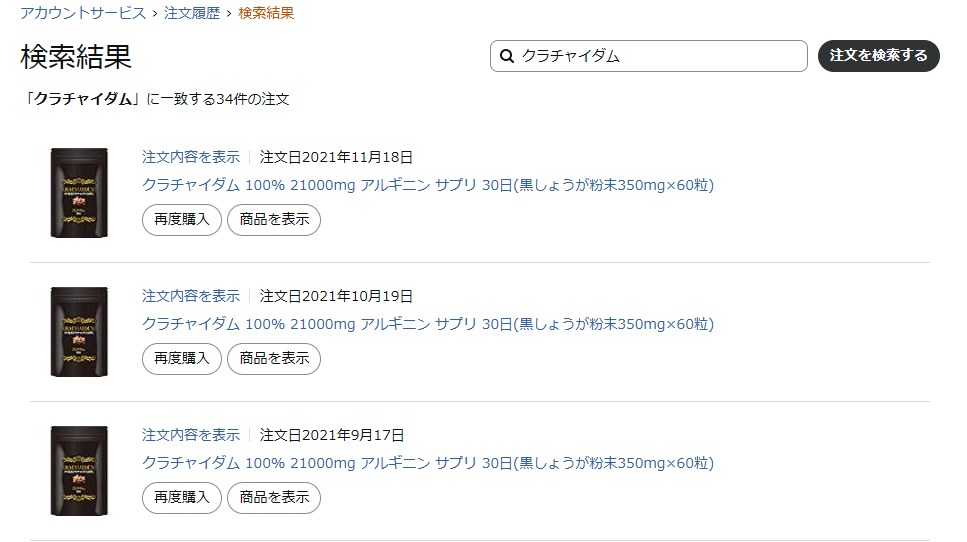Screen dimensions: 967x542
Task: Click 再度購入 for the November 18 order
Action: (182, 220)
